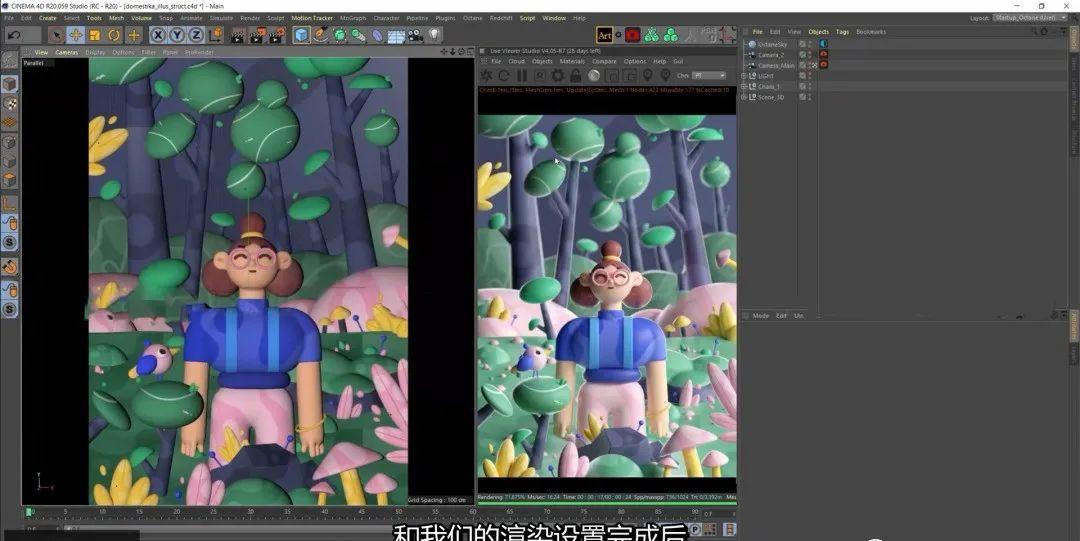Select the Move tool

(76, 35)
